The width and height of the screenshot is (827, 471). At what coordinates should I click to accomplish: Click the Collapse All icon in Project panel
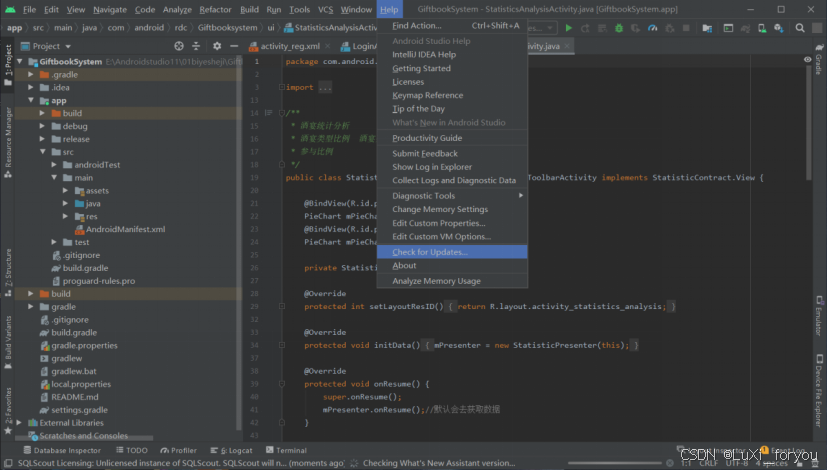196,46
